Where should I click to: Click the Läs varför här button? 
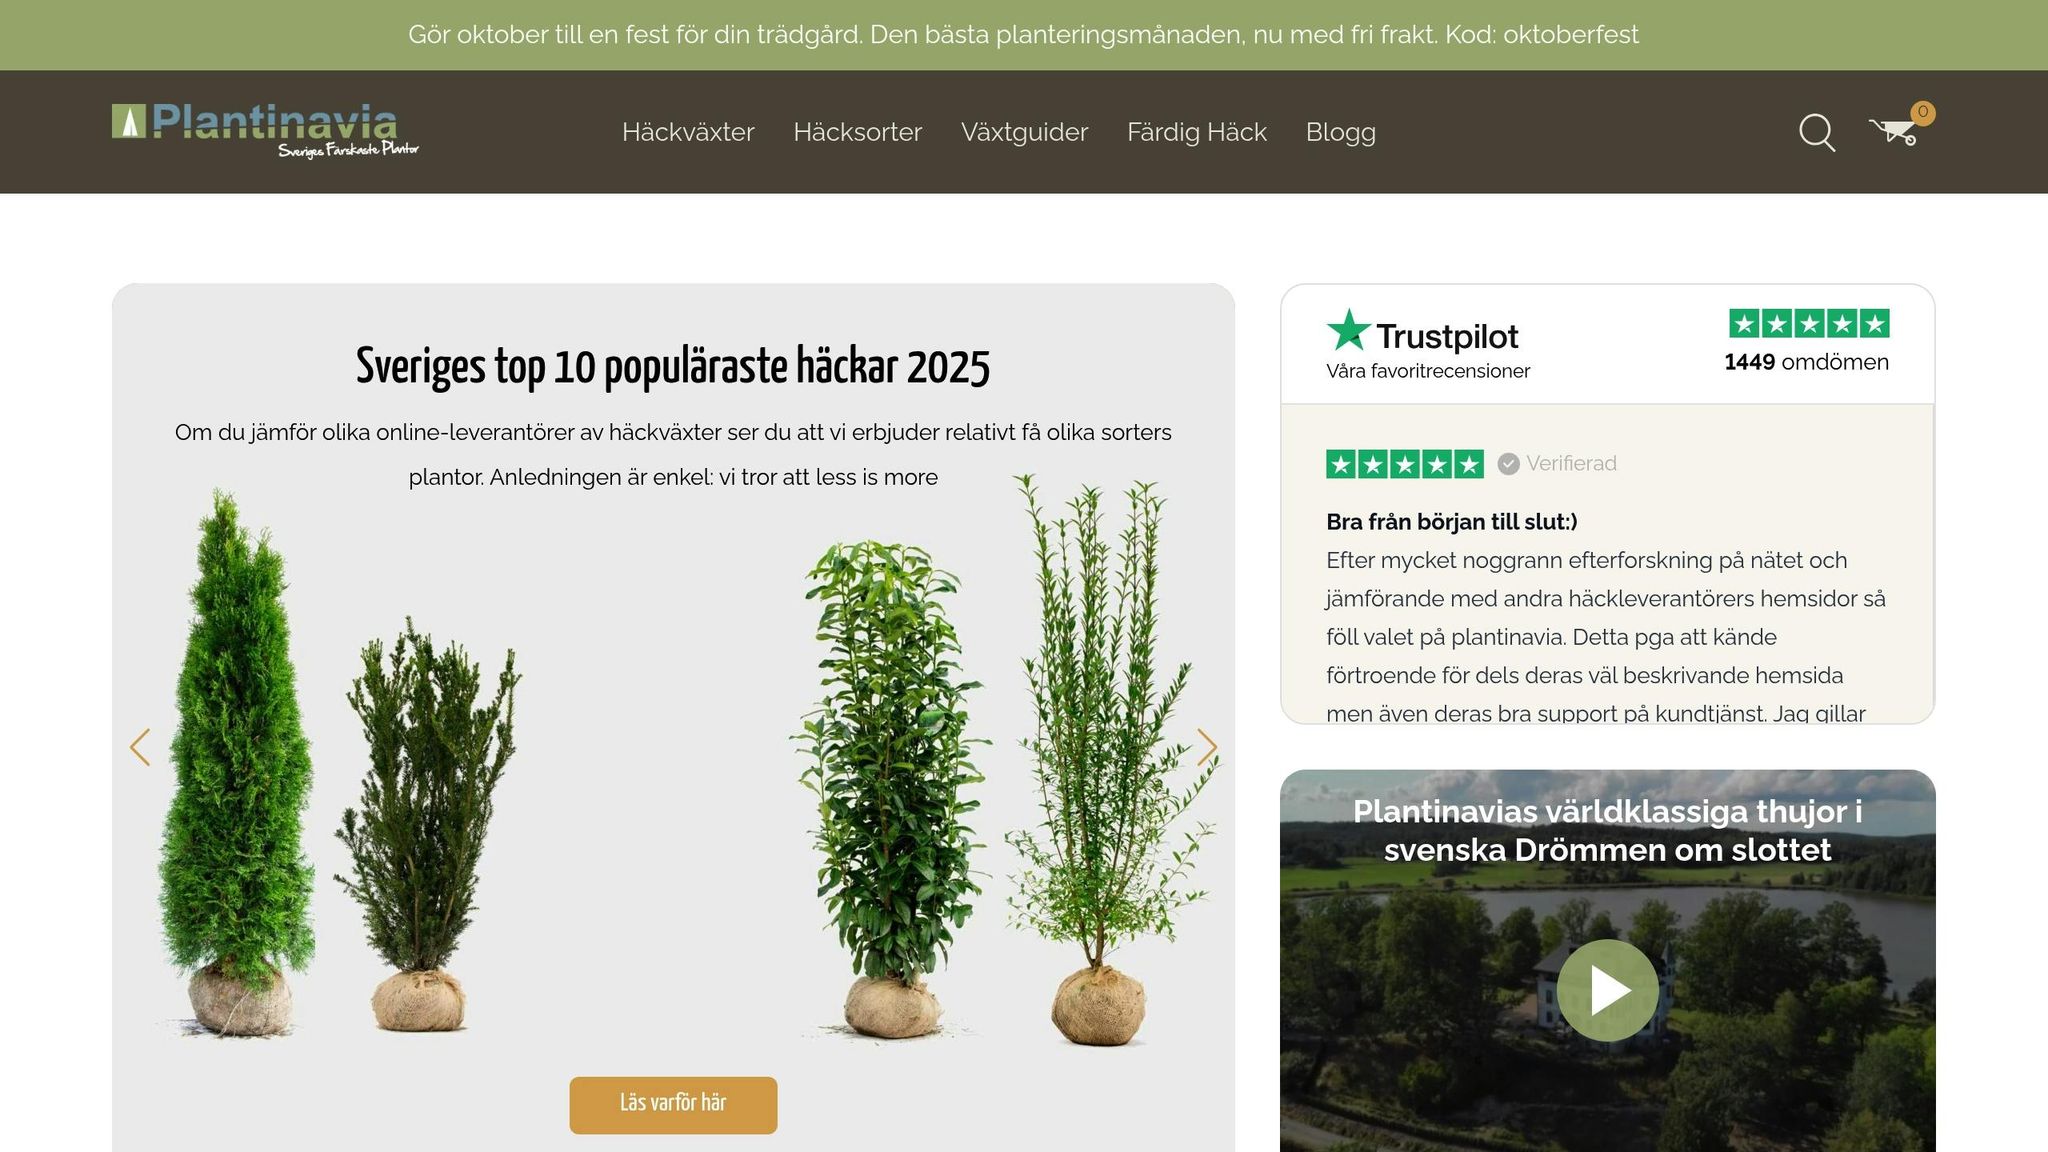pyautogui.click(x=673, y=1104)
